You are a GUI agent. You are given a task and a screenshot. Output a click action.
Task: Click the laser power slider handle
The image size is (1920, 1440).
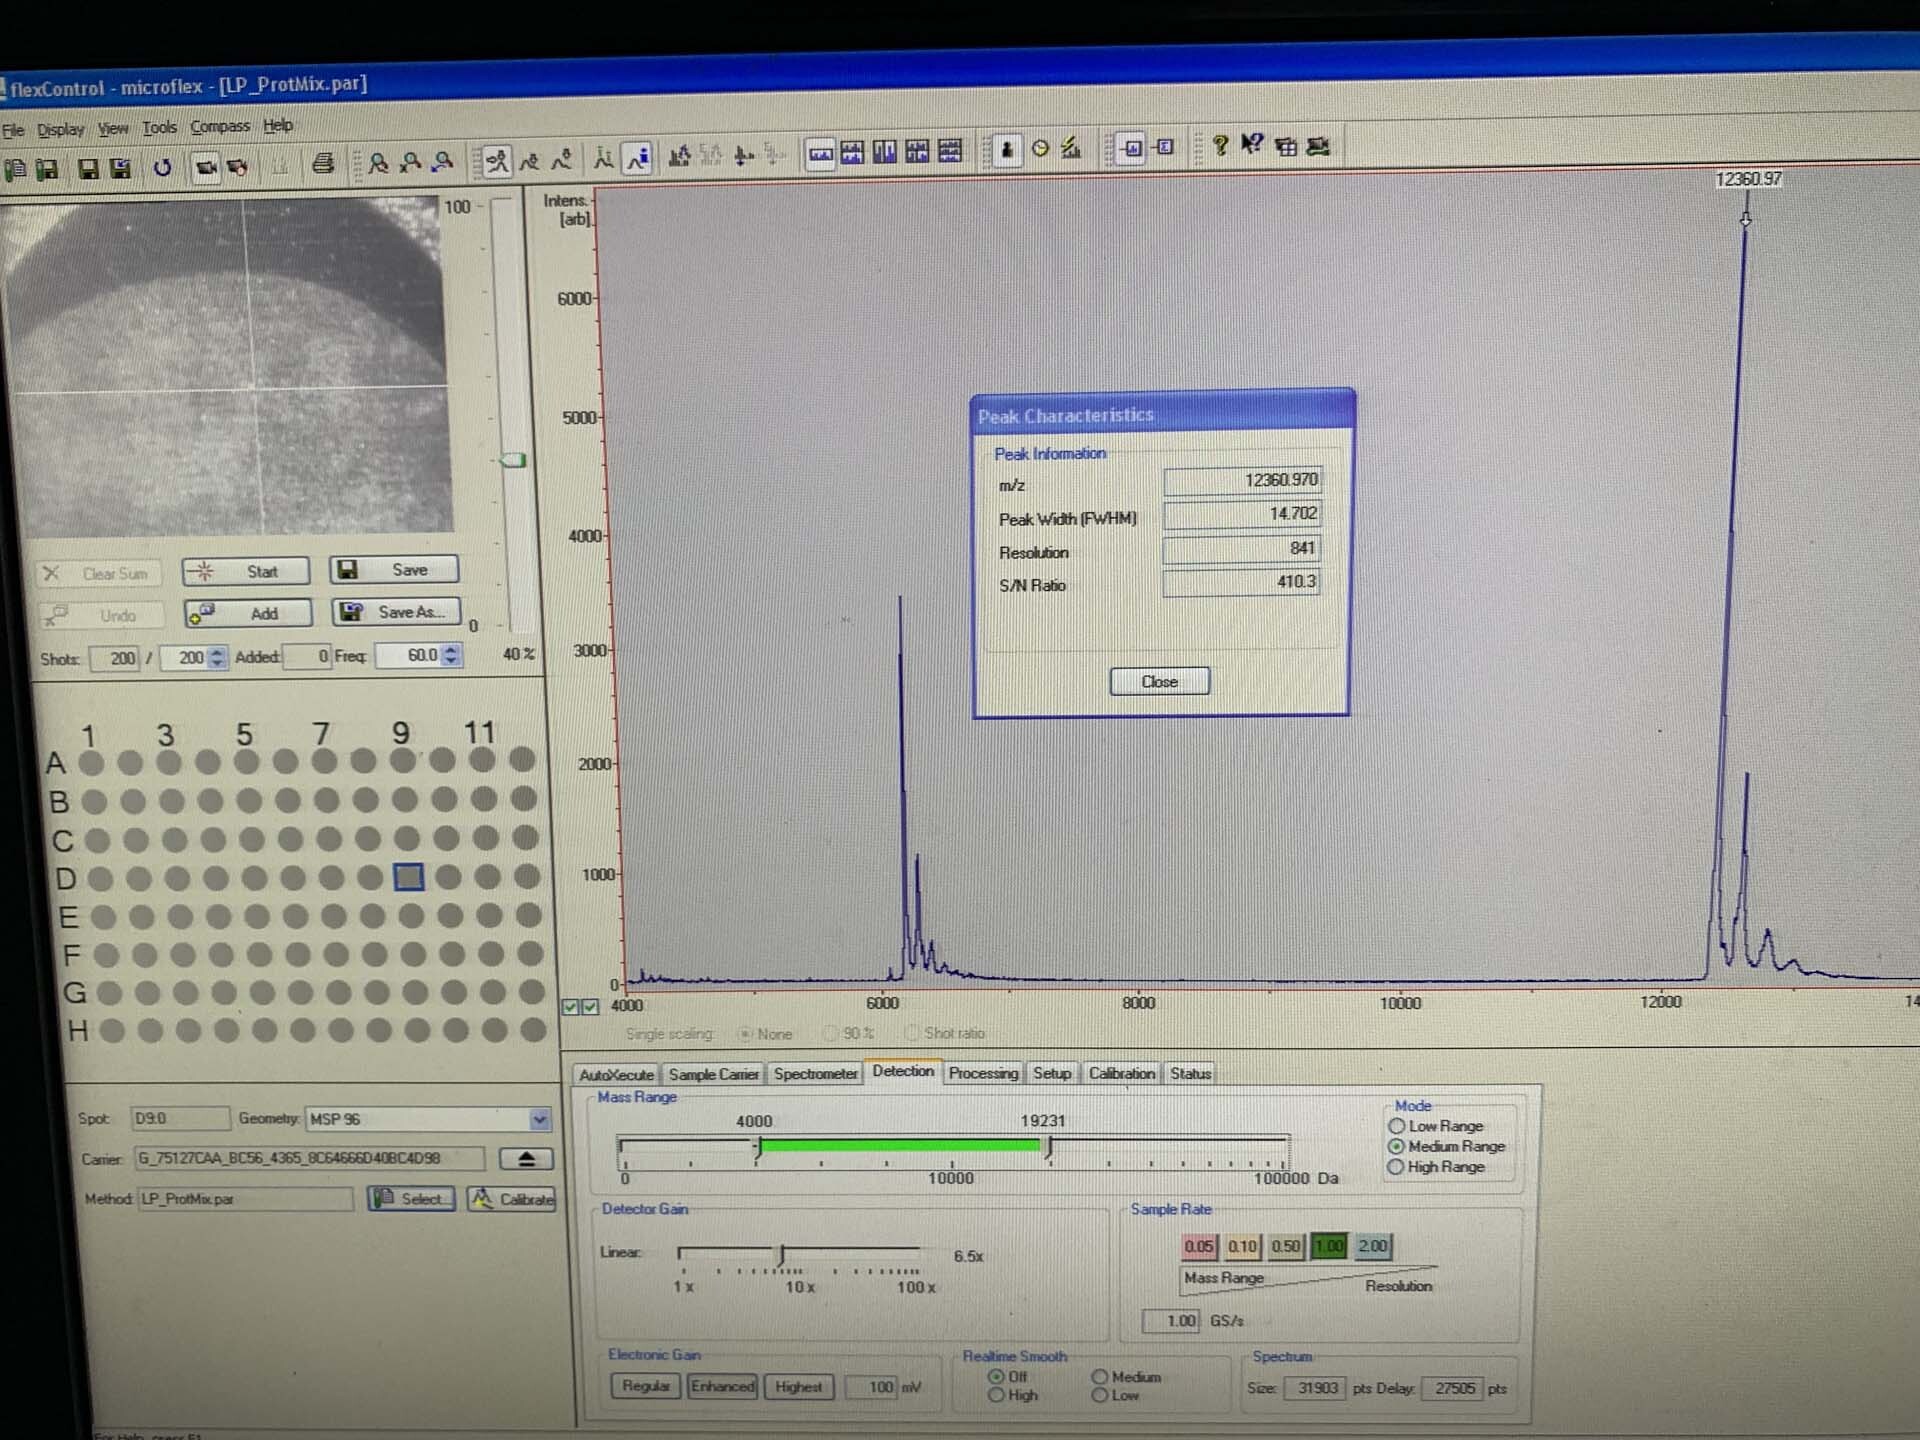point(514,460)
